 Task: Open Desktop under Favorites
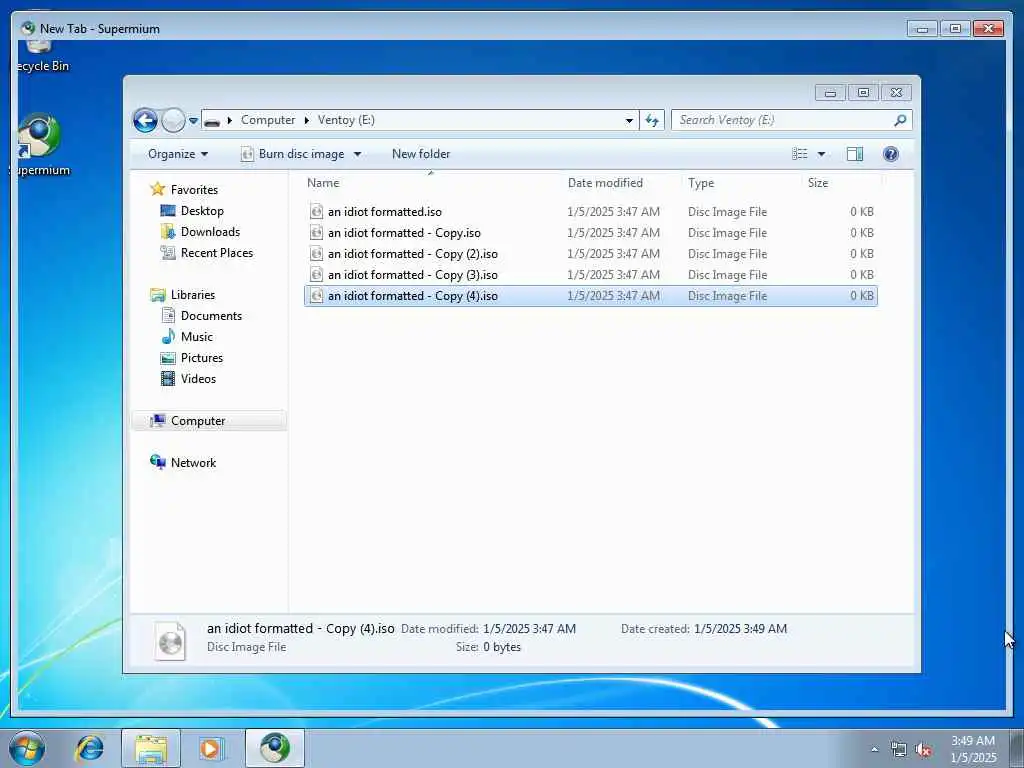coord(202,211)
